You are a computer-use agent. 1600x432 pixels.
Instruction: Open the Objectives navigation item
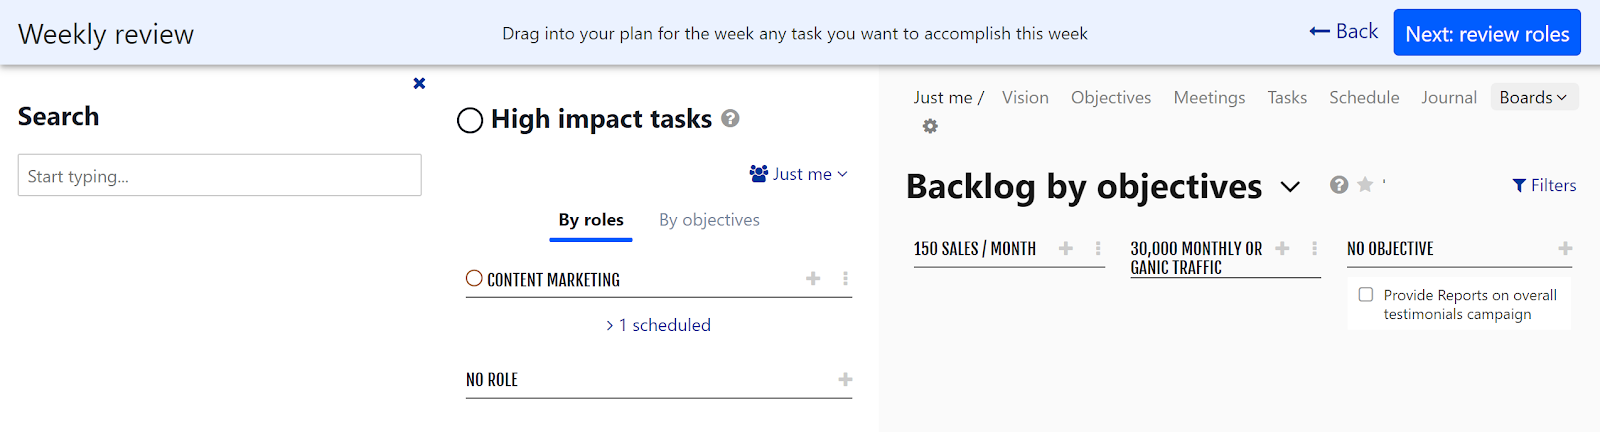[1111, 97]
